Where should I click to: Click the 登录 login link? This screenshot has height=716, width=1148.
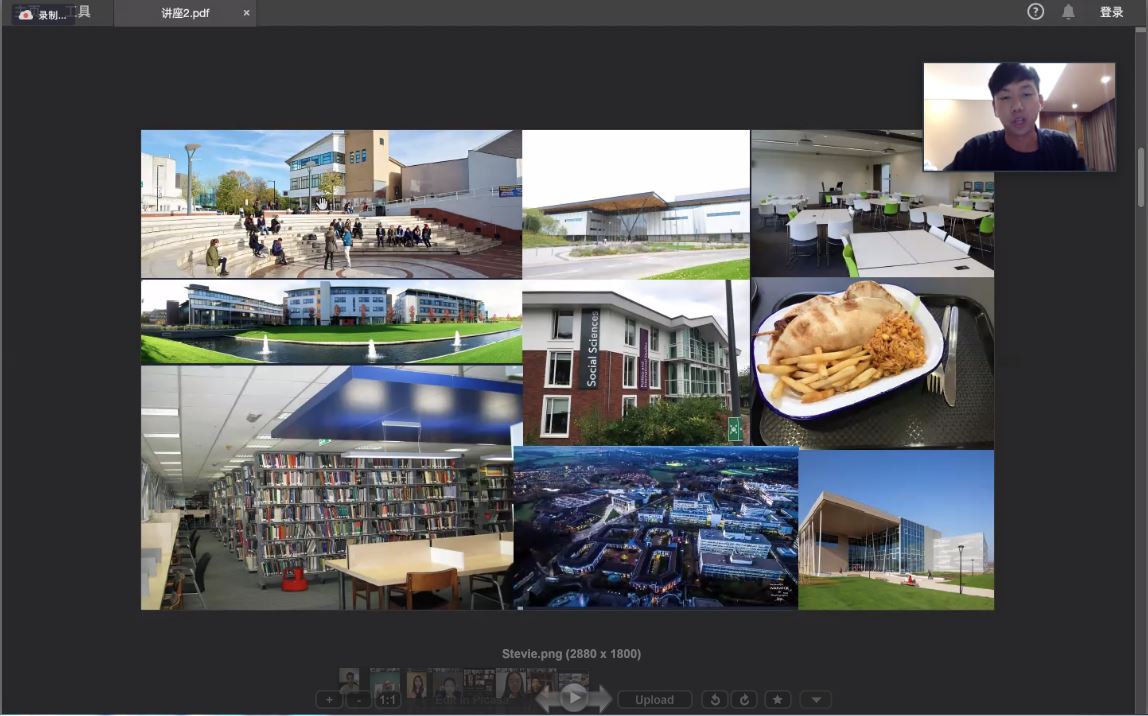1111,12
